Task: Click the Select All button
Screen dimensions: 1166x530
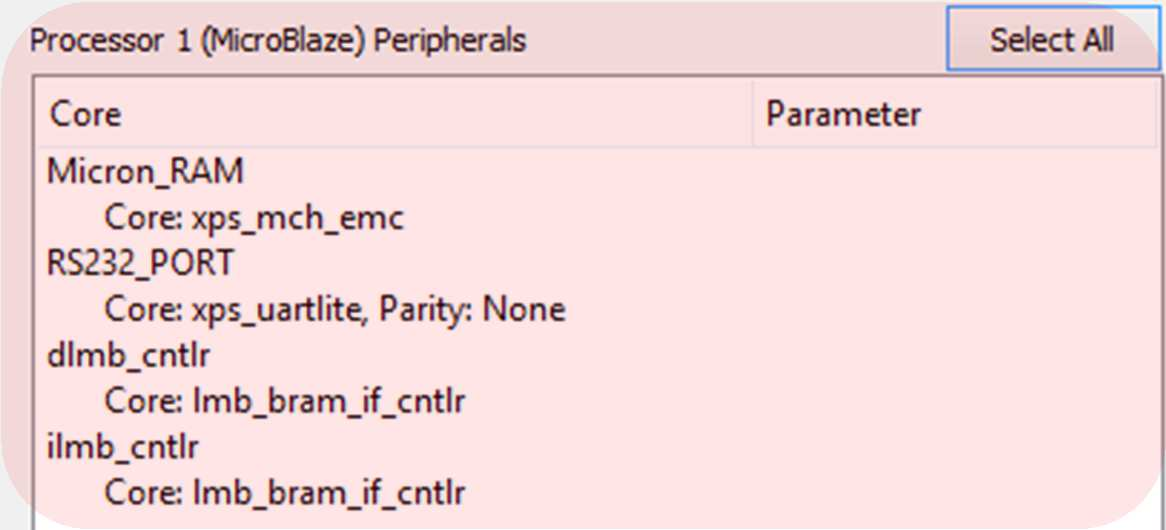Action: [x=1051, y=39]
